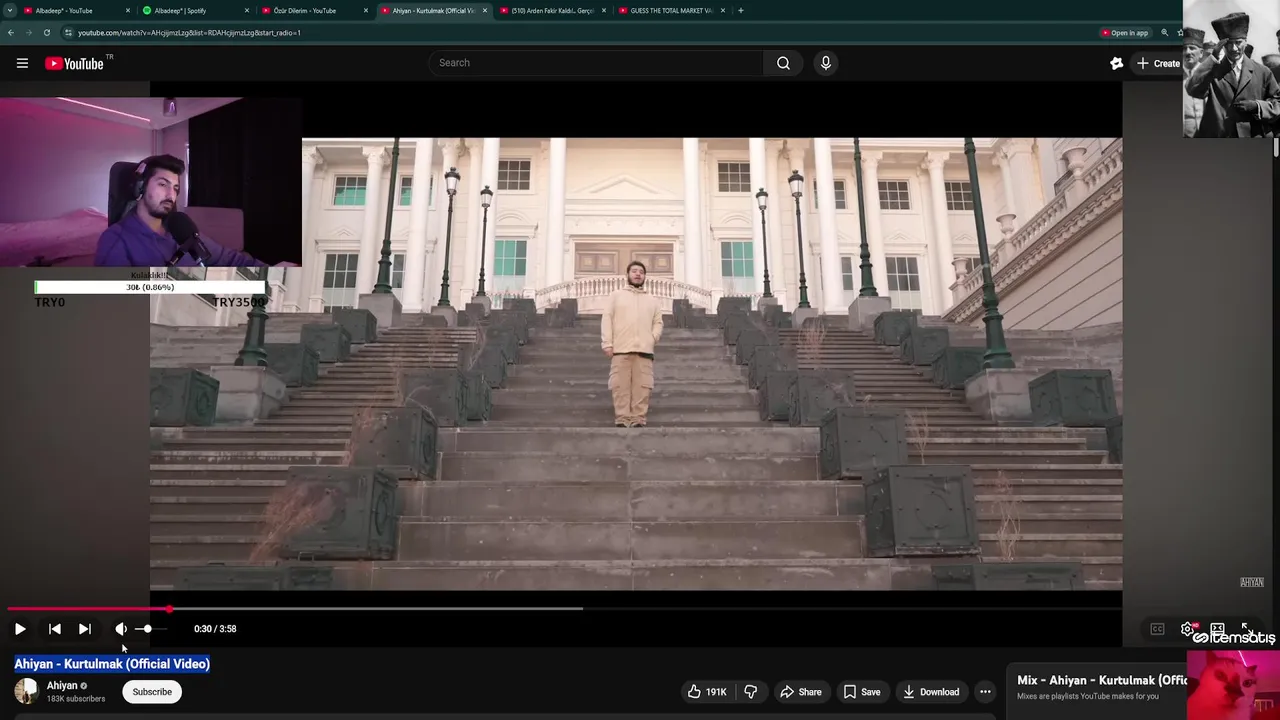Image resolution: width=1280 pixels, height=720 pixels.
Task: Start voice search with microphone icon
Action: (825, 63)
